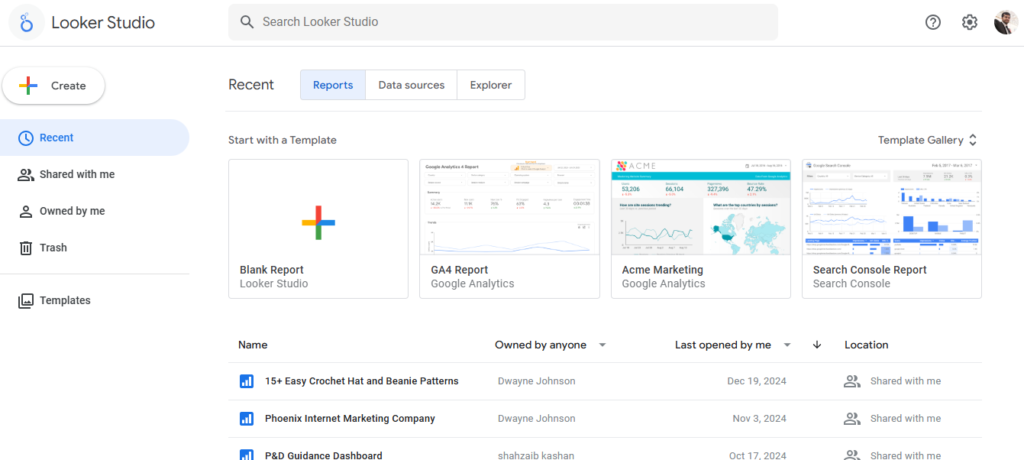Click the Nov 3, 2024 date cell
This screenshot has width=1024, height=460.
pyautogui.click(x=760, y=418)
